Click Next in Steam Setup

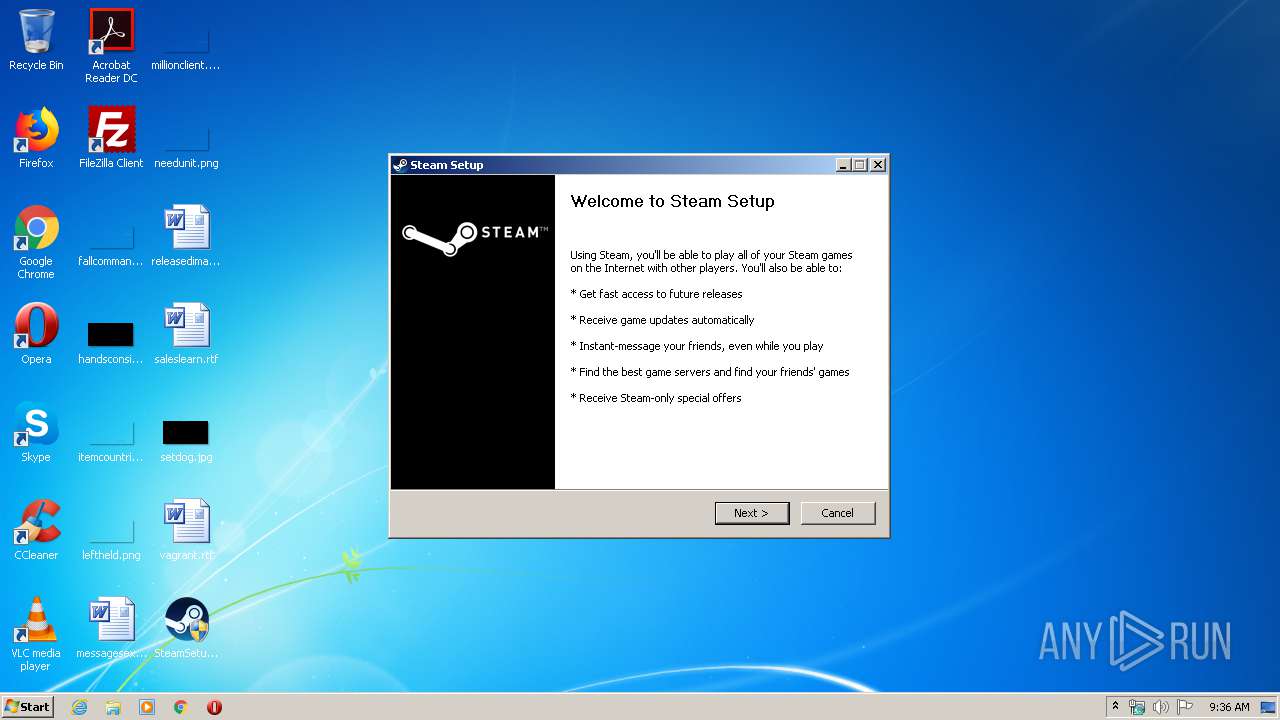[752, 513]
